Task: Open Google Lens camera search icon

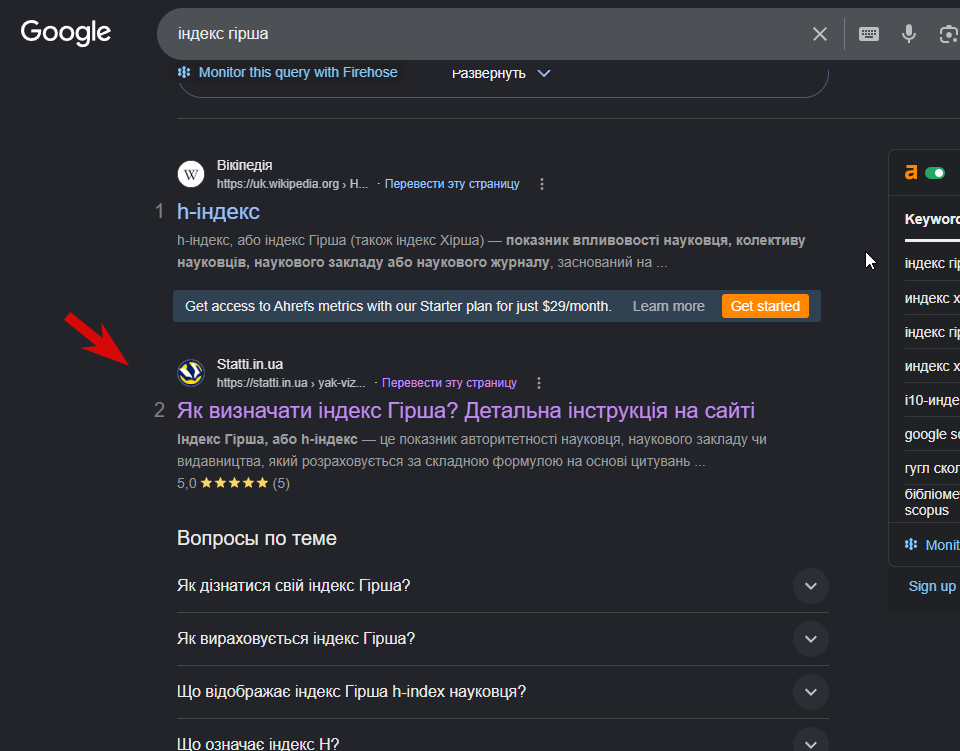Action: click(949, 34)
